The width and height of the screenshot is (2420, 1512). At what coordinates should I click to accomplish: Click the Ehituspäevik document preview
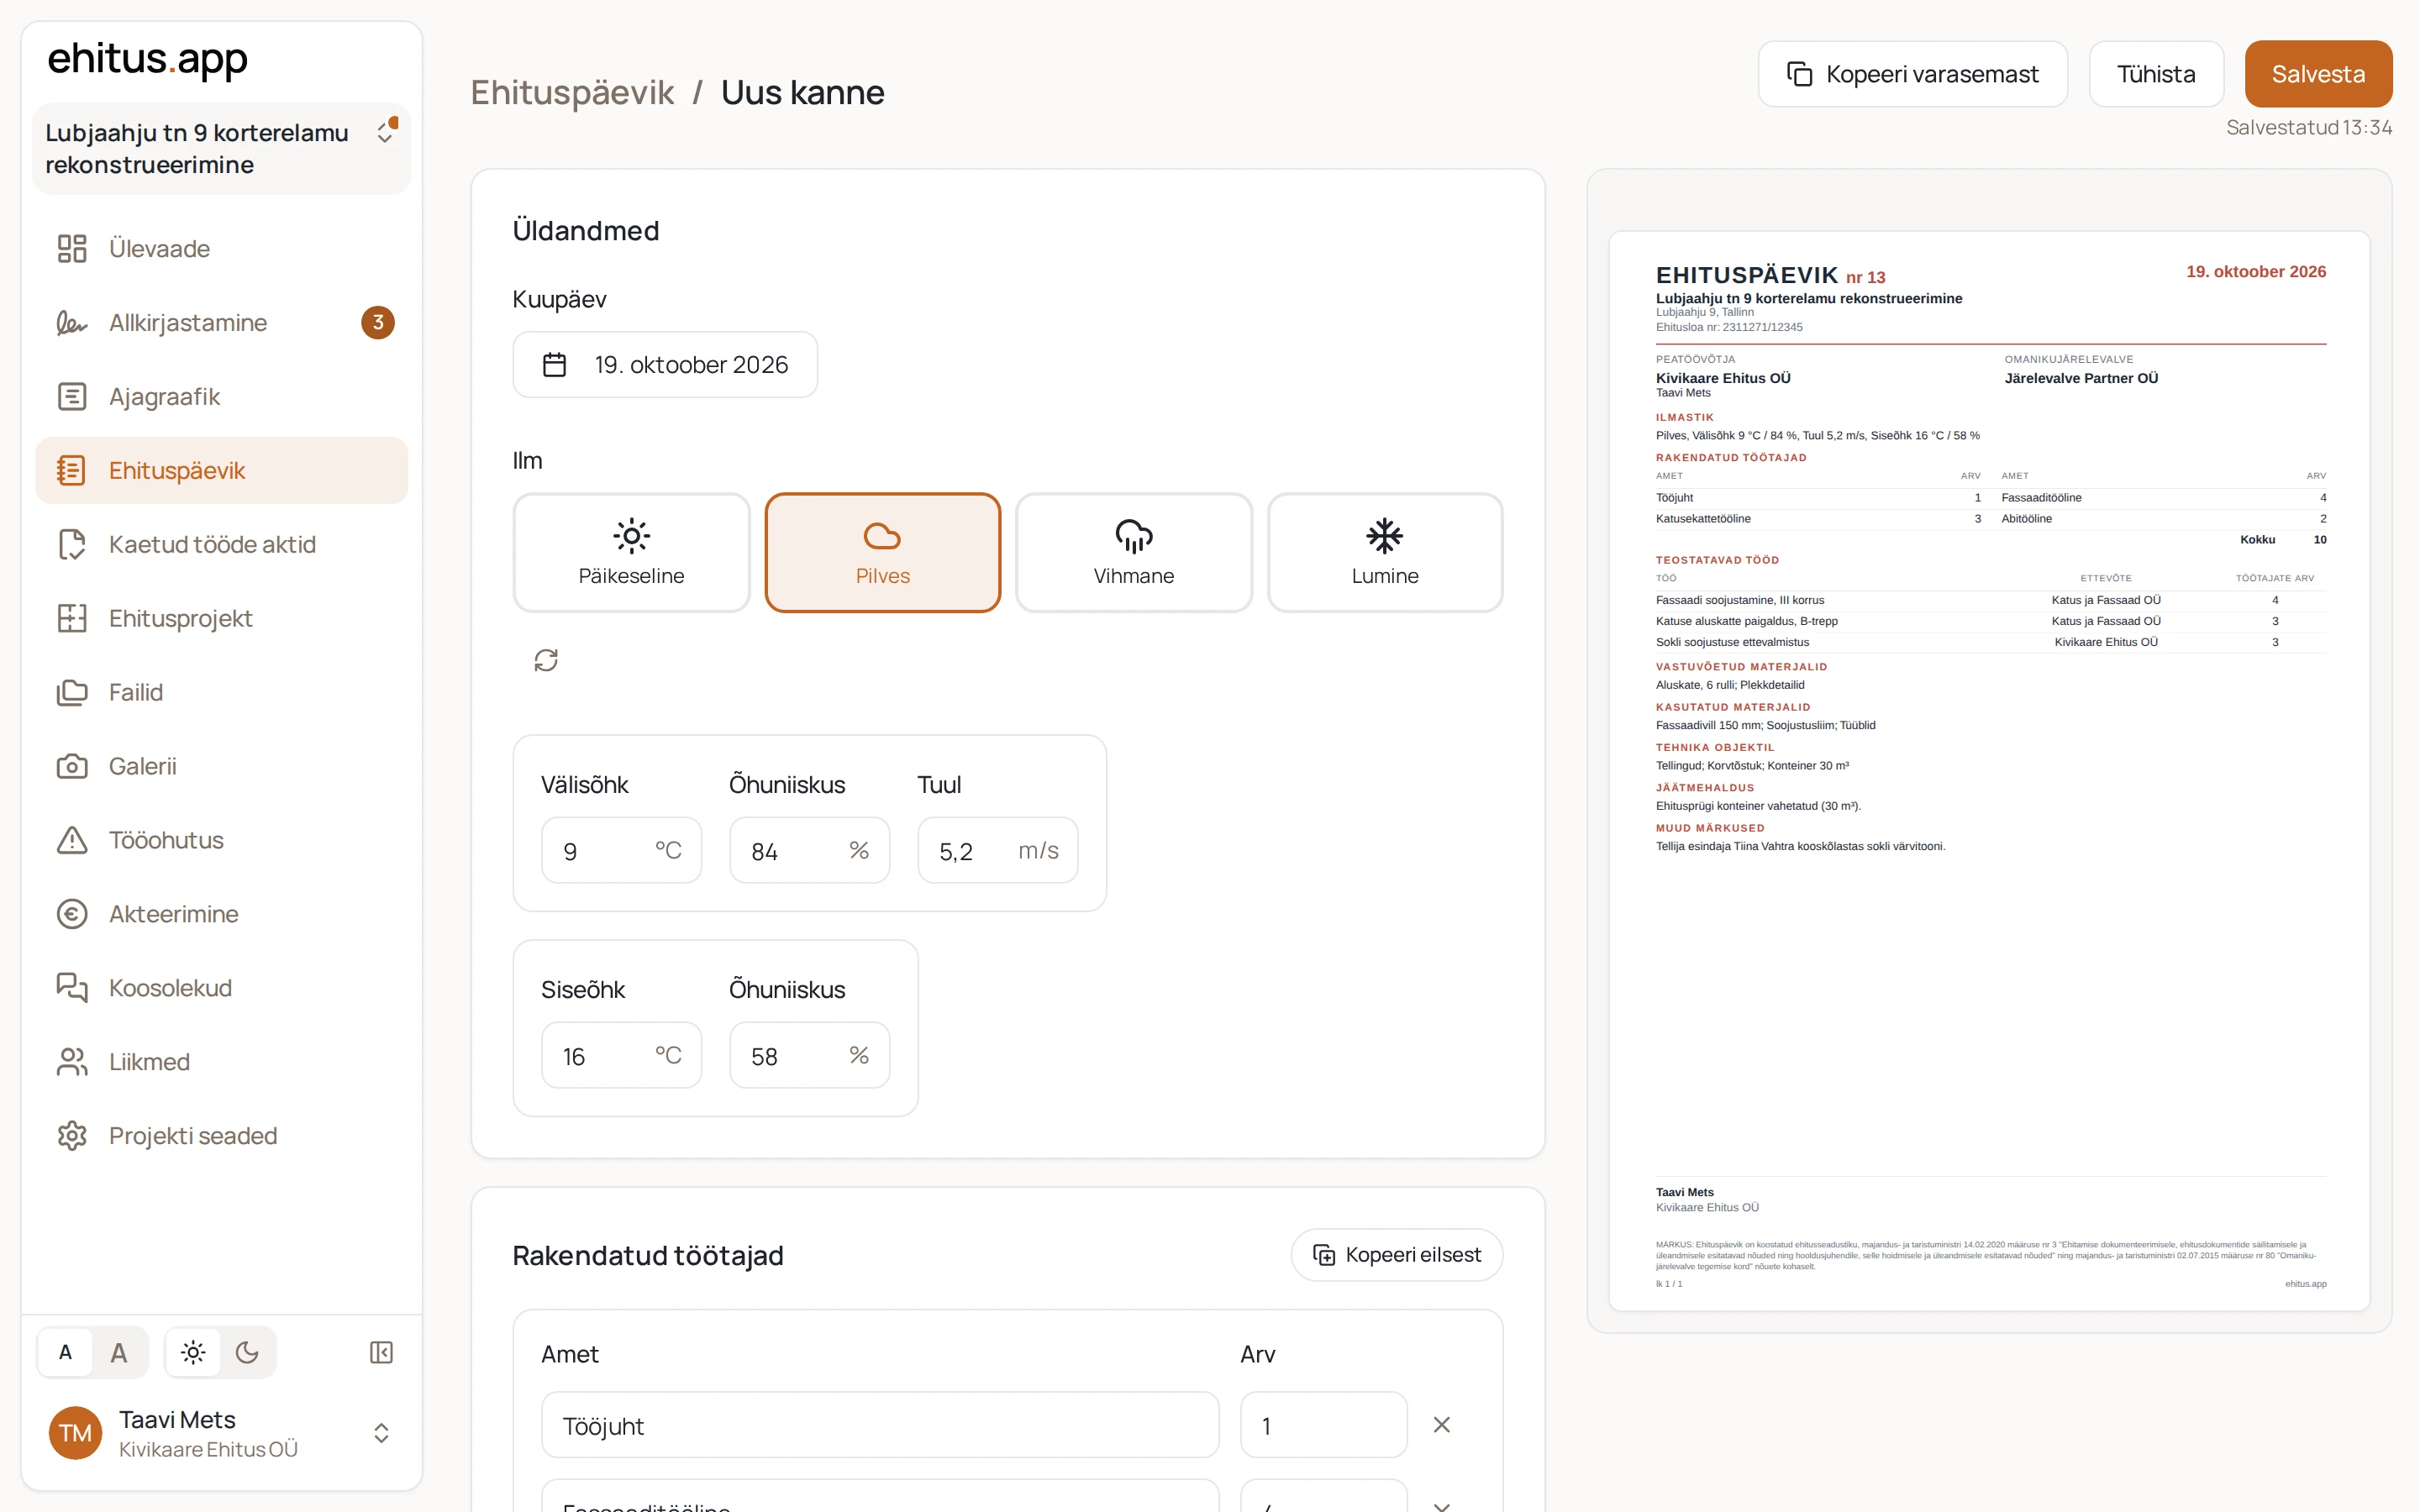tap(1989, 770)
